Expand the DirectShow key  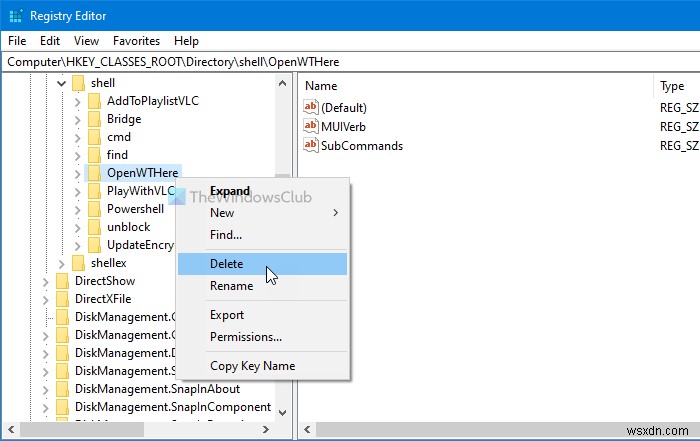click(x=46, y=281)
